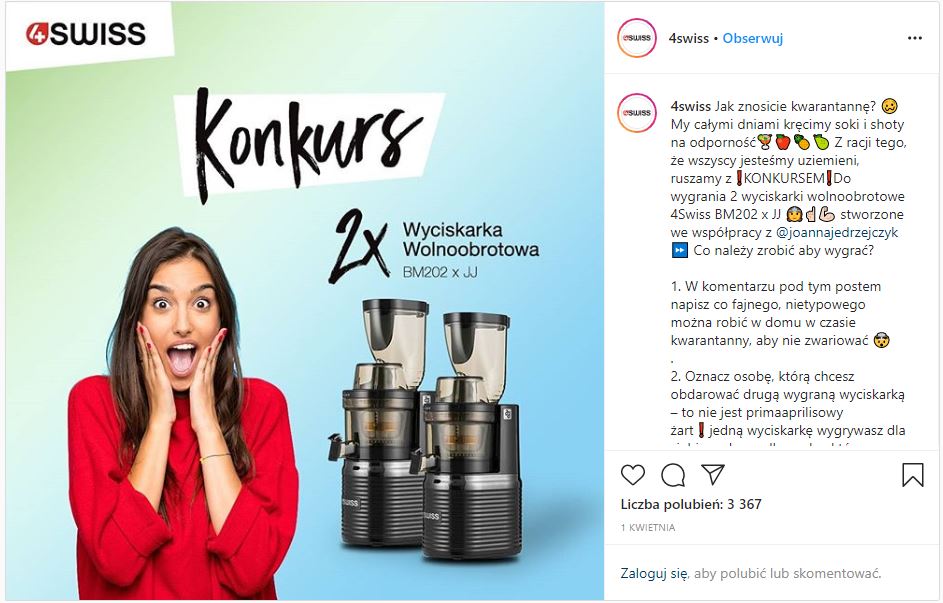Click Zaloguj się login link
Viewport: 943px width, 603px height.
click(x=654, y=574)
